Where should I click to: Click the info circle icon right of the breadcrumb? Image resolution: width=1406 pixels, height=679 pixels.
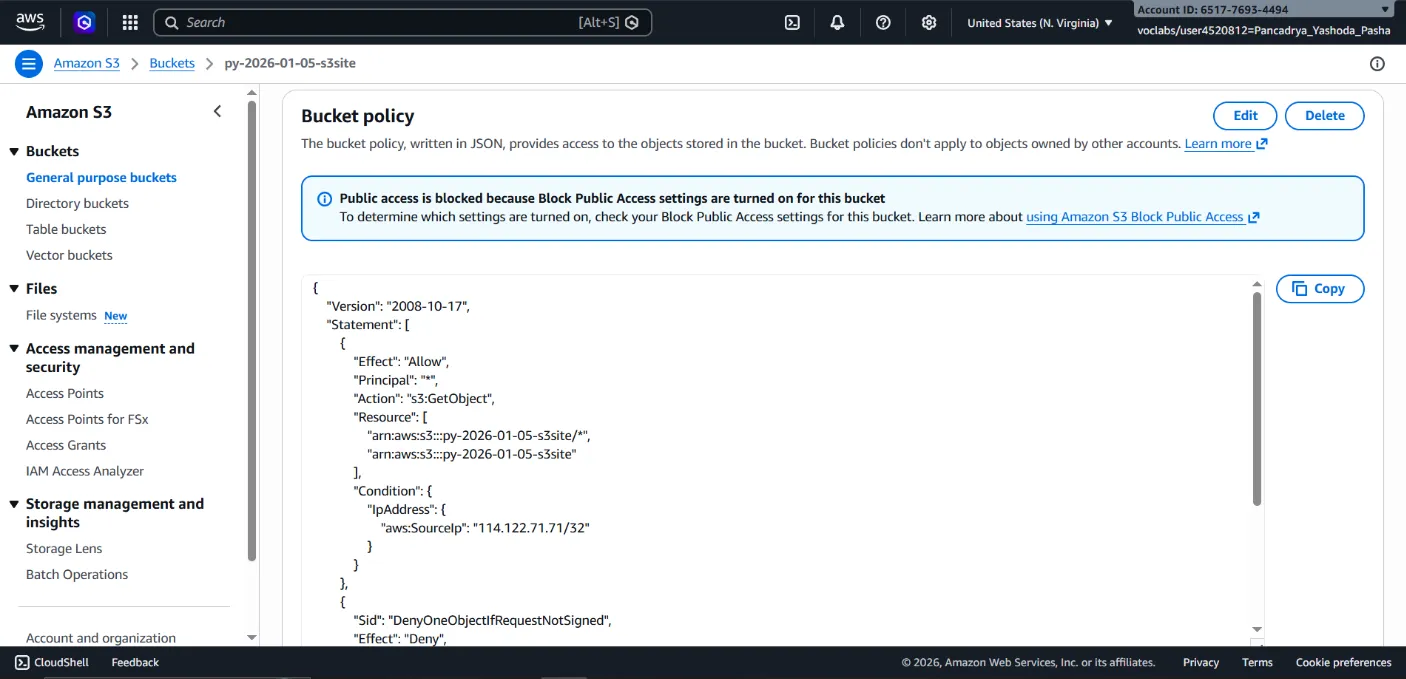pyautogui.click(x=1377, y=63)
